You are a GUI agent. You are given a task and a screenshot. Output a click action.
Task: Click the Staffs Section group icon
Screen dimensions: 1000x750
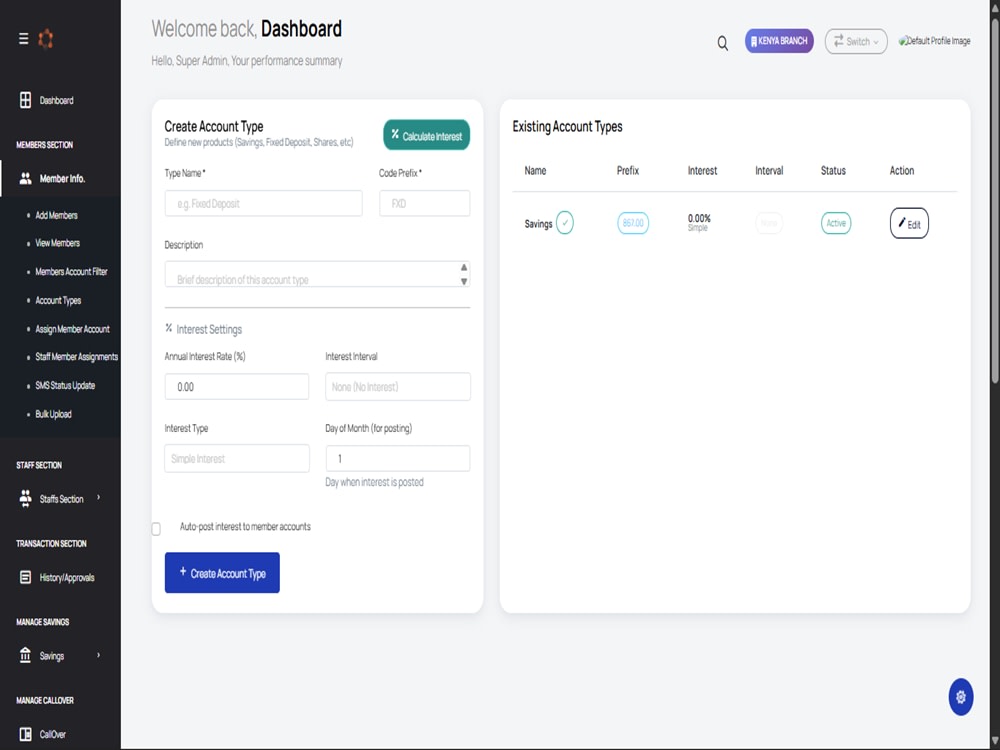(26, 499)
